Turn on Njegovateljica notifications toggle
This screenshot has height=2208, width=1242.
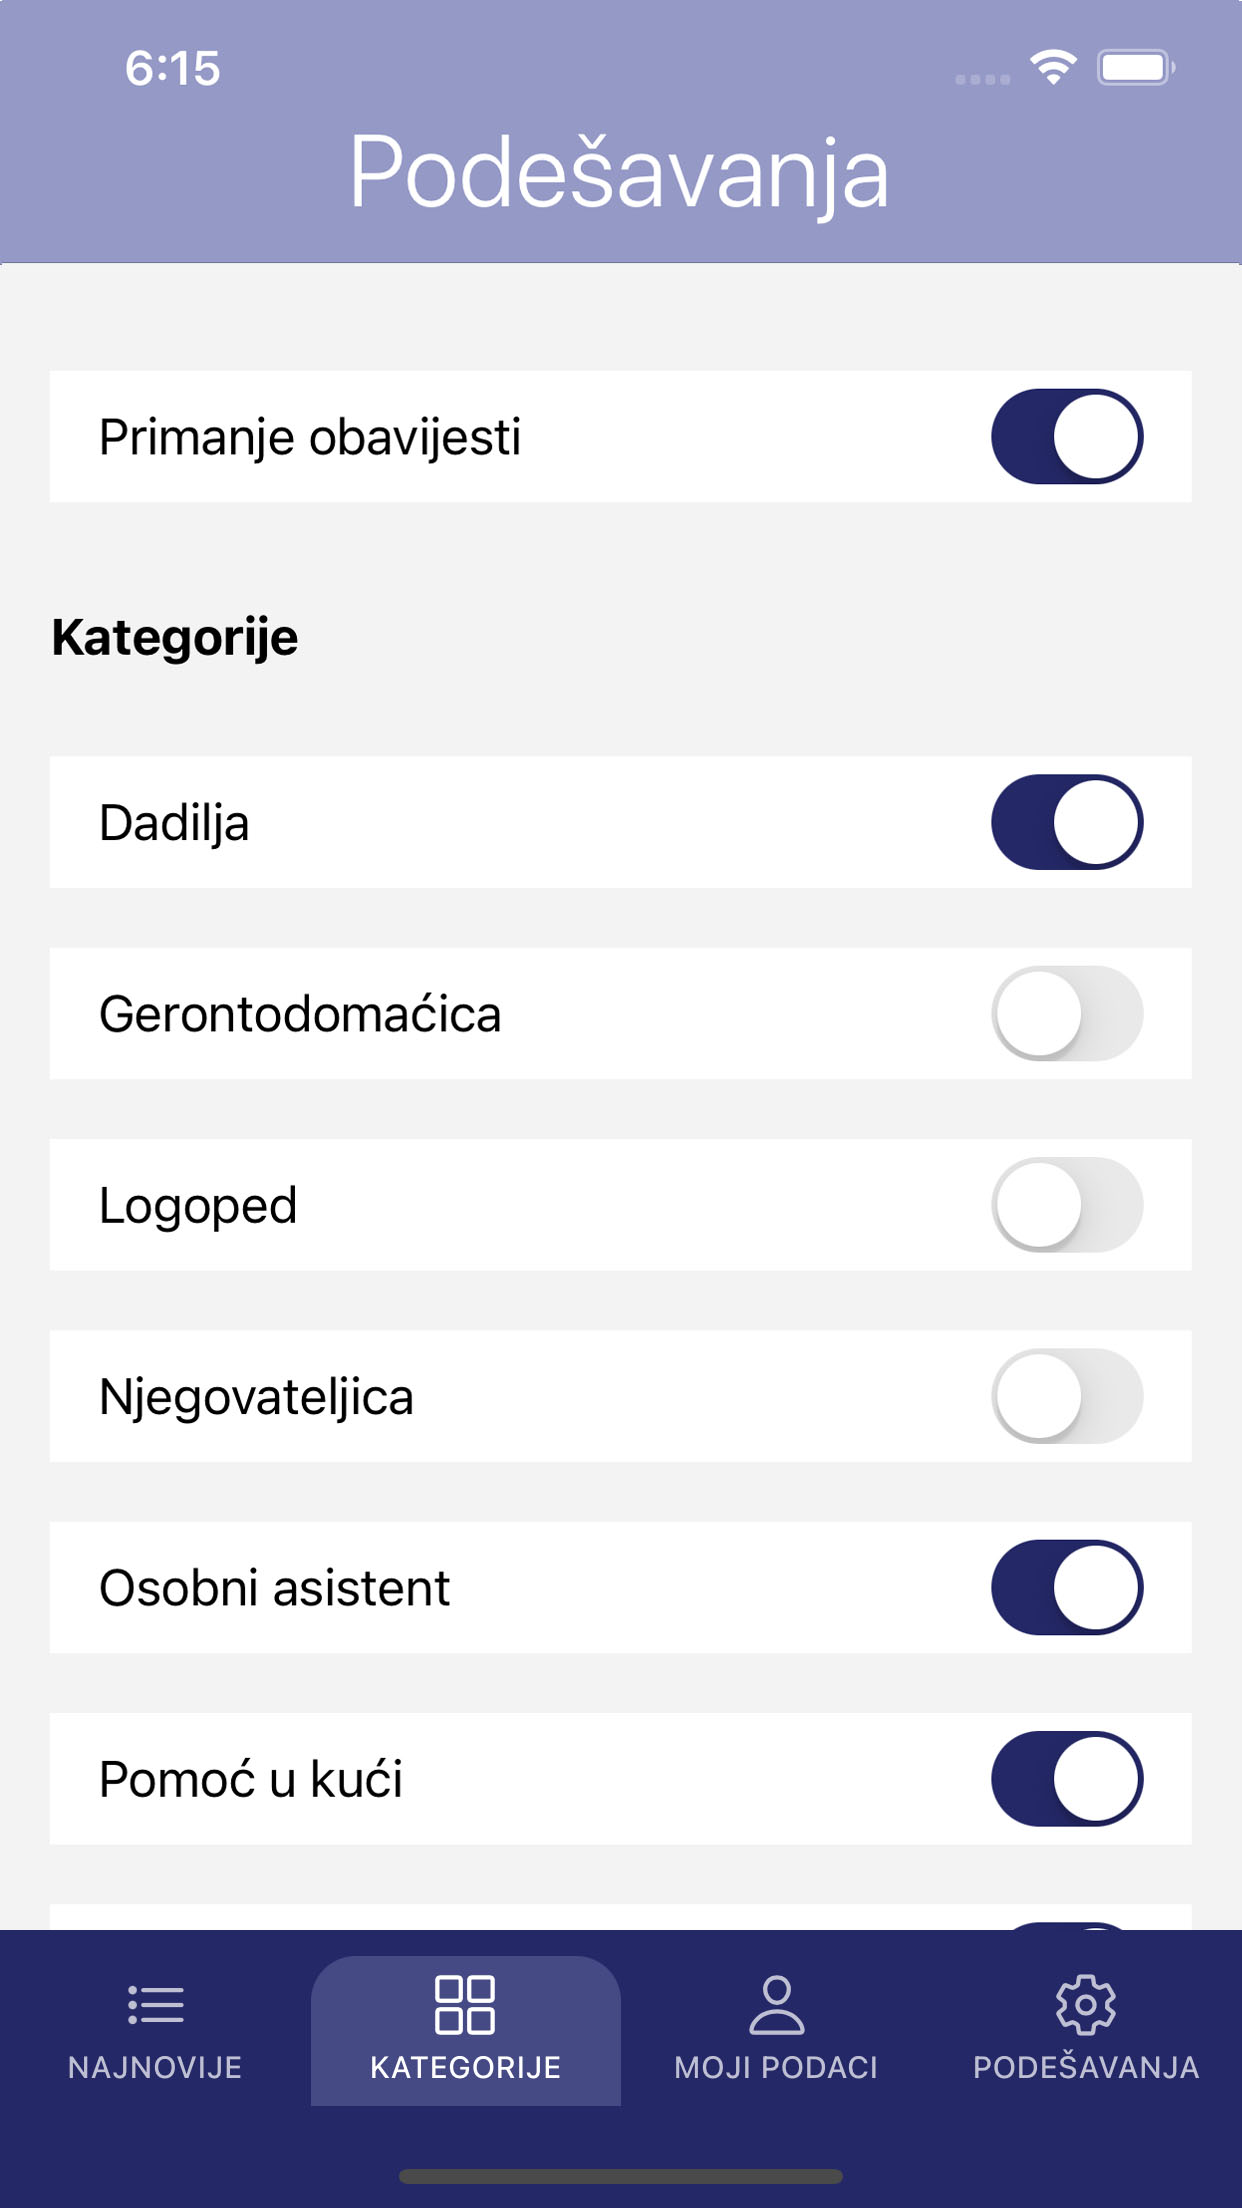pos(1067,1396)
